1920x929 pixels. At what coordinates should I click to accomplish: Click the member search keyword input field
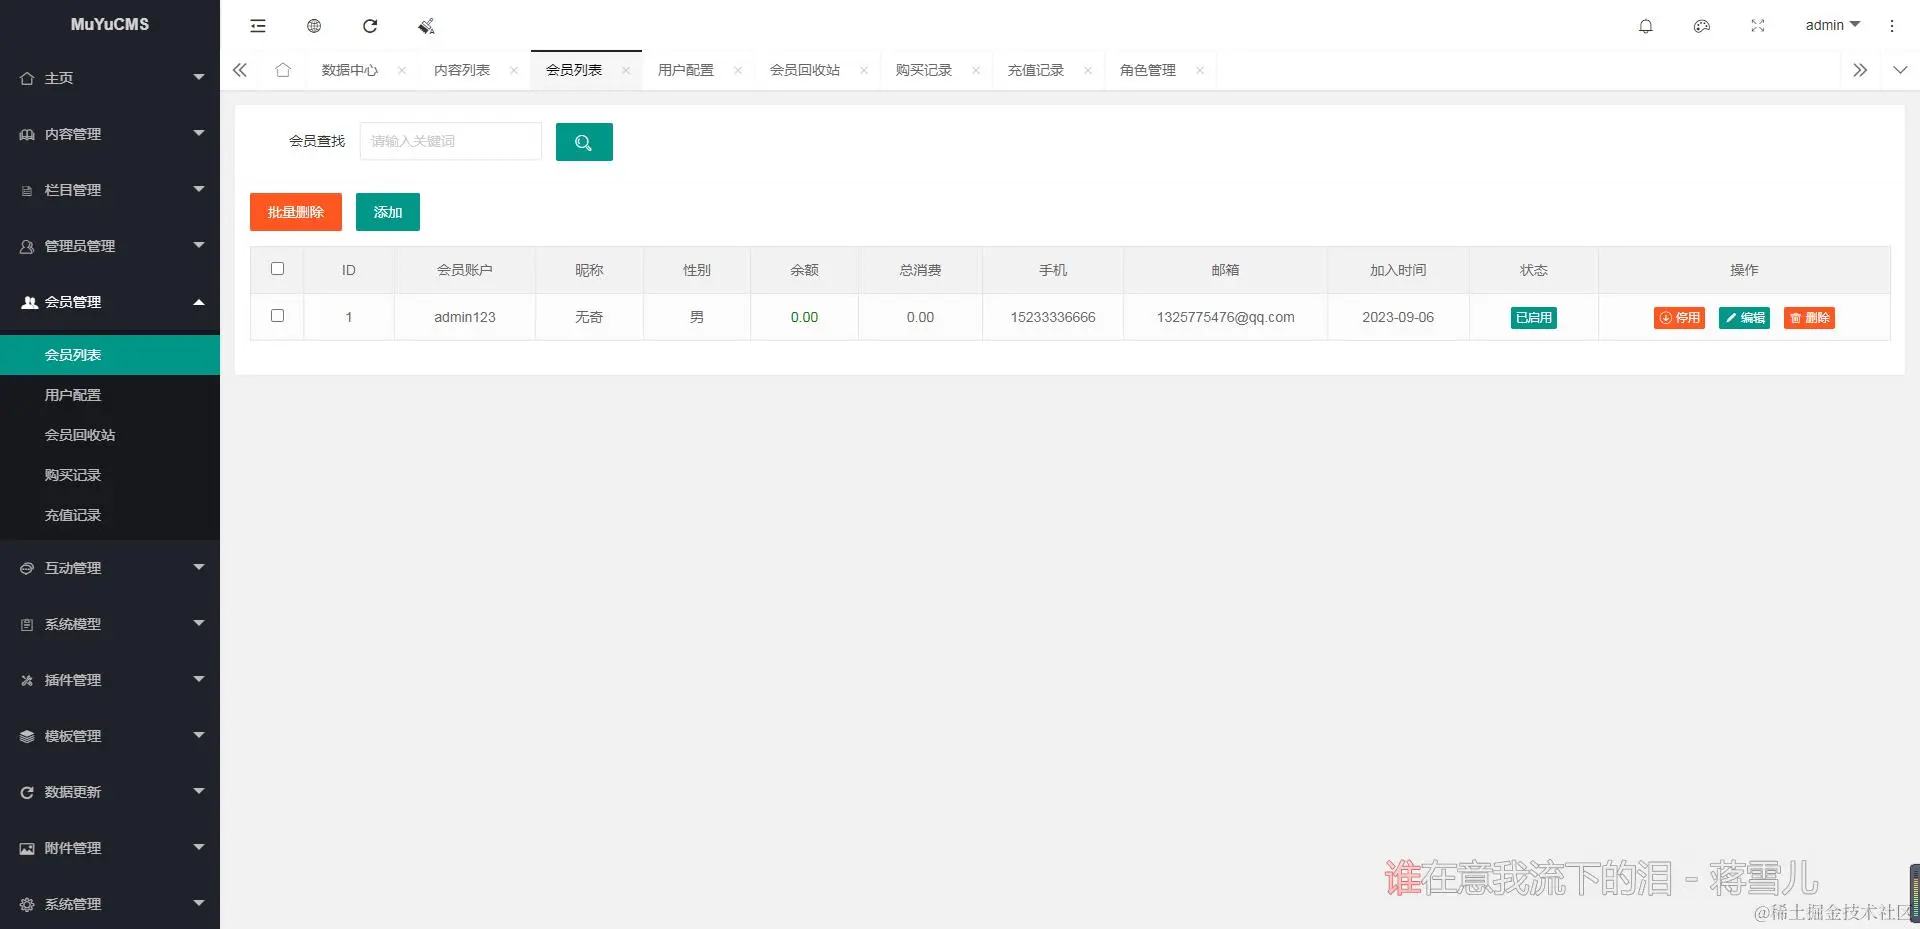[450, 141]
